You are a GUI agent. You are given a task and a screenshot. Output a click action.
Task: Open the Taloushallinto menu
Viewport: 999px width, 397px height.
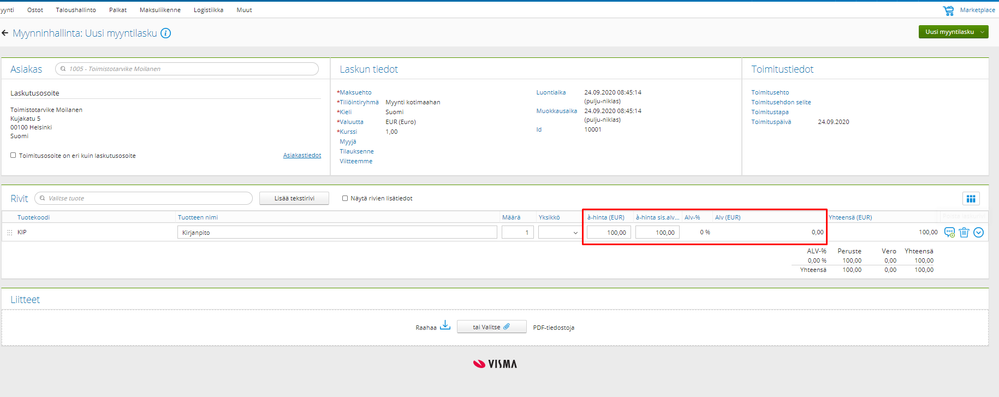click(76, 10)
